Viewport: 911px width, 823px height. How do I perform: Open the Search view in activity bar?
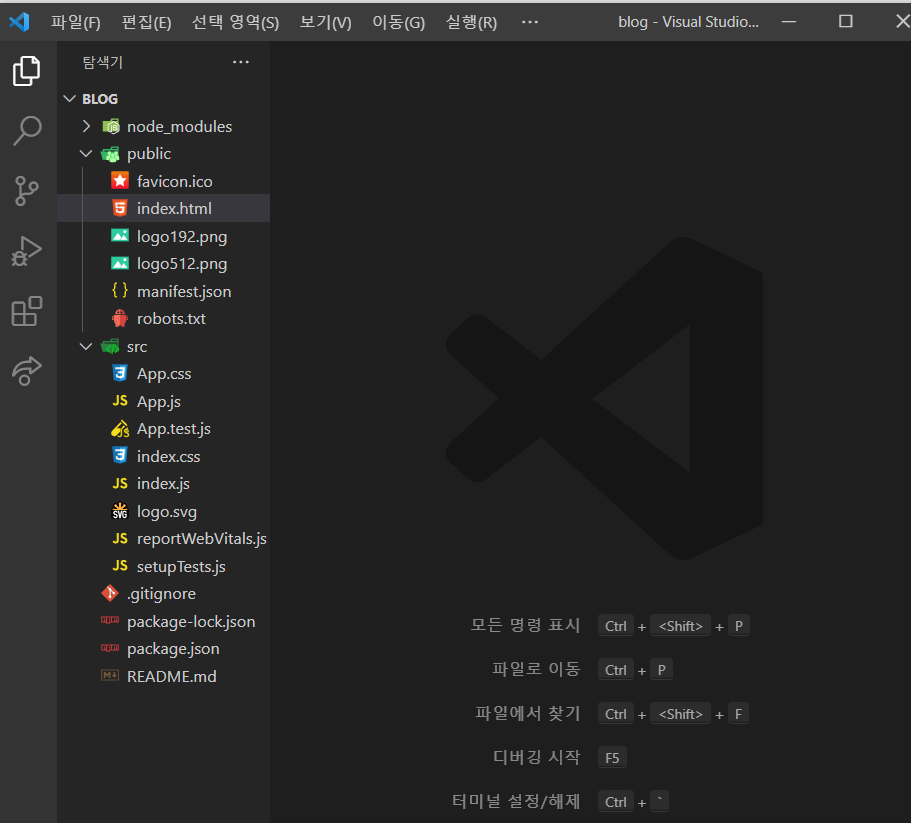[x=27, y=131]
